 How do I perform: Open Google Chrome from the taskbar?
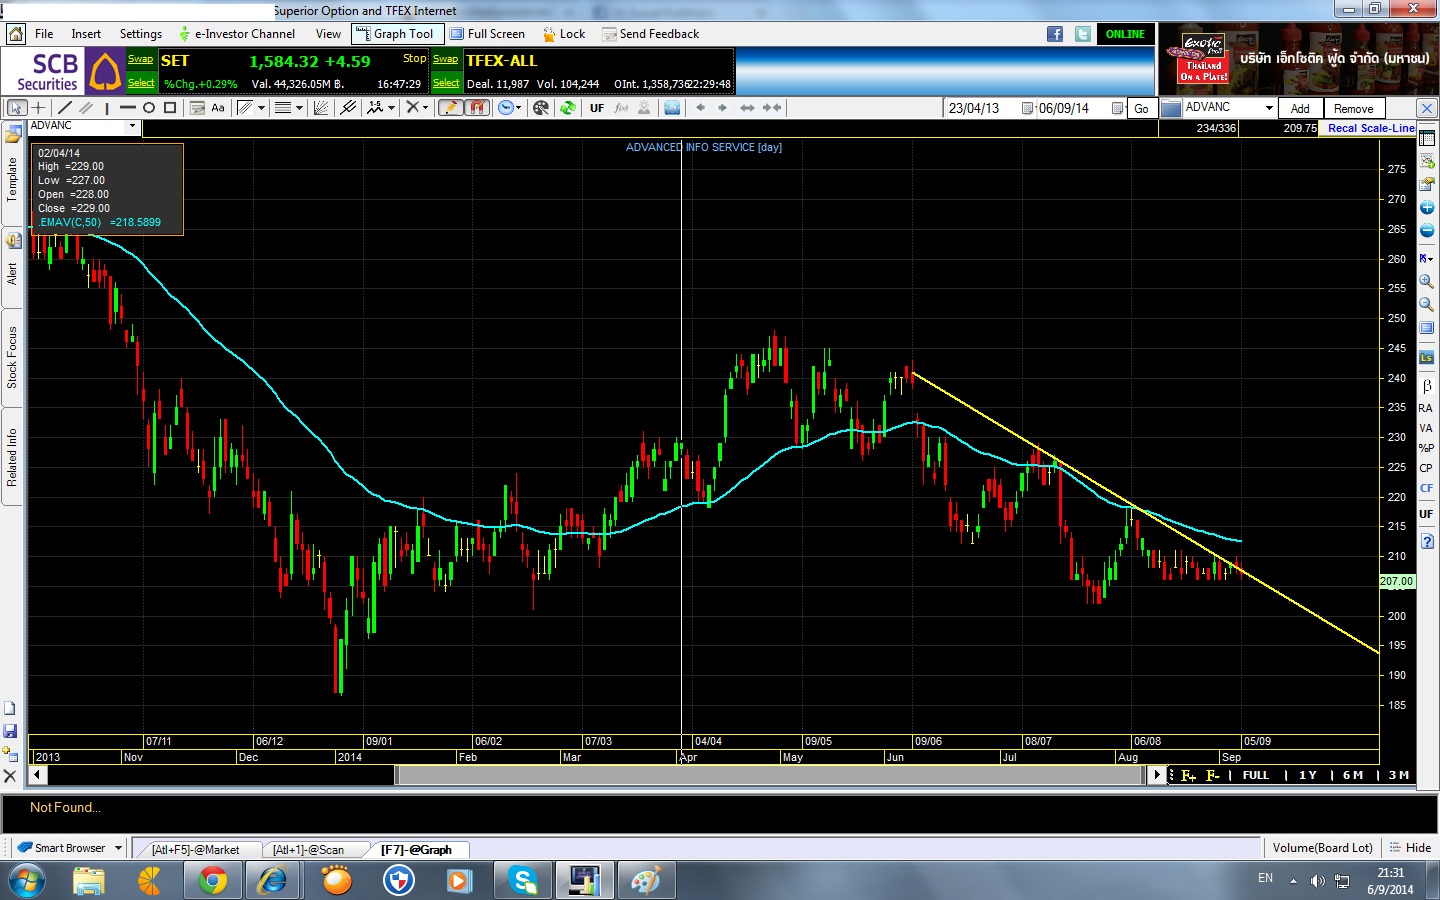pyautogui.click(x=211, y=881)
